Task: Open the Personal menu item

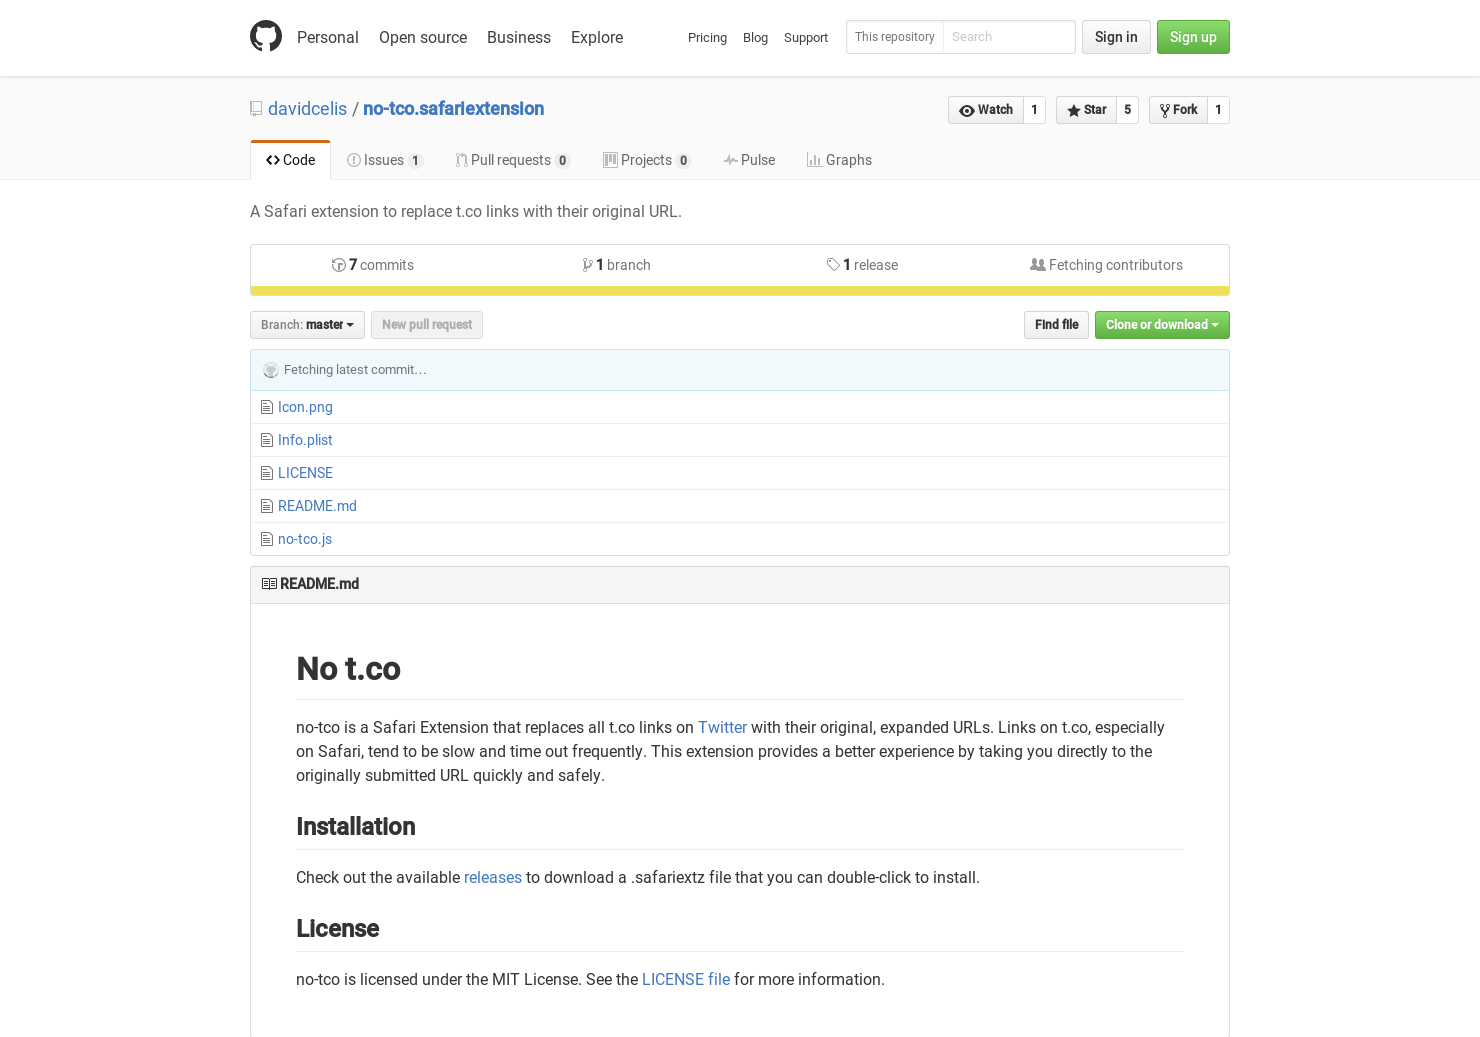Action: pos(328,37)
